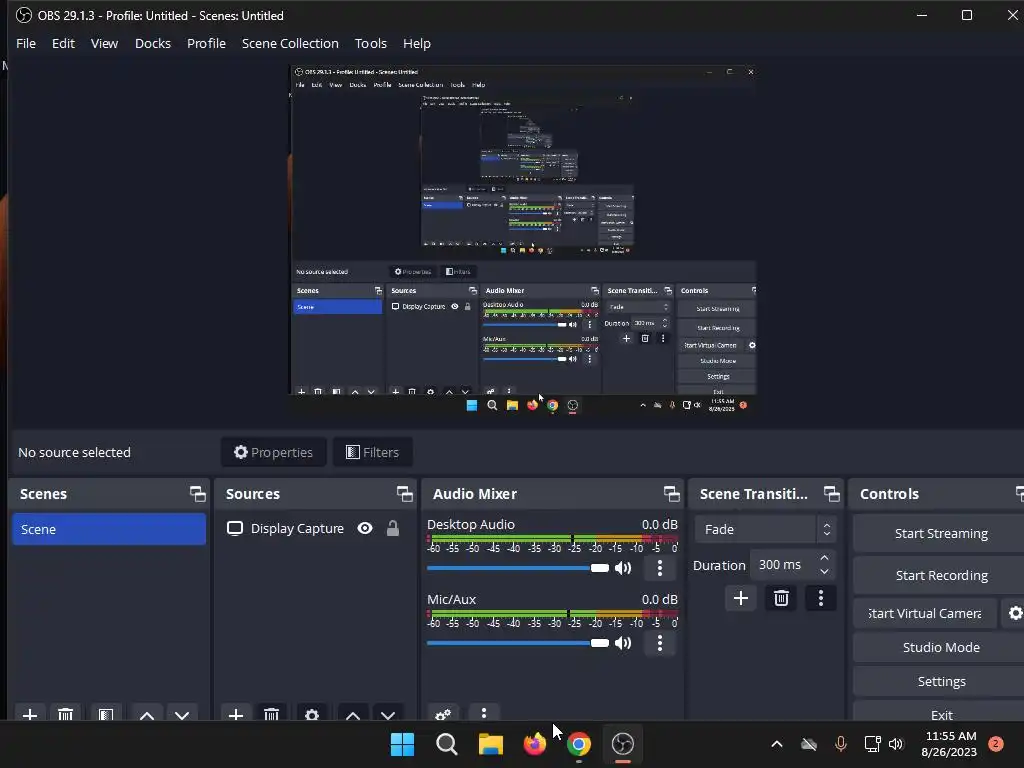Viewport: 1024px width, 768px height.
Task: Start the Virtual Camera
Action: [x=925, y=613]
